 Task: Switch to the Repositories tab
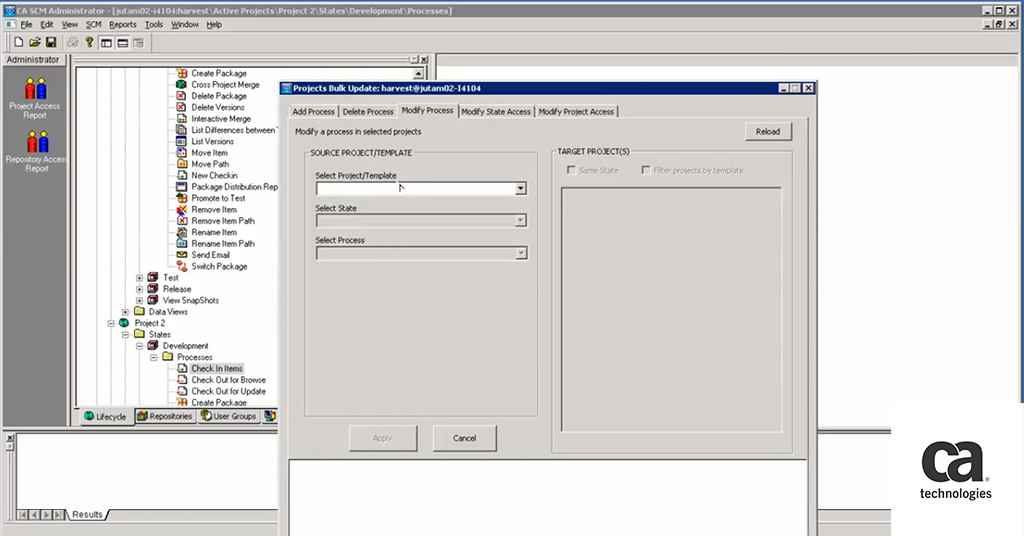(164, 416)
